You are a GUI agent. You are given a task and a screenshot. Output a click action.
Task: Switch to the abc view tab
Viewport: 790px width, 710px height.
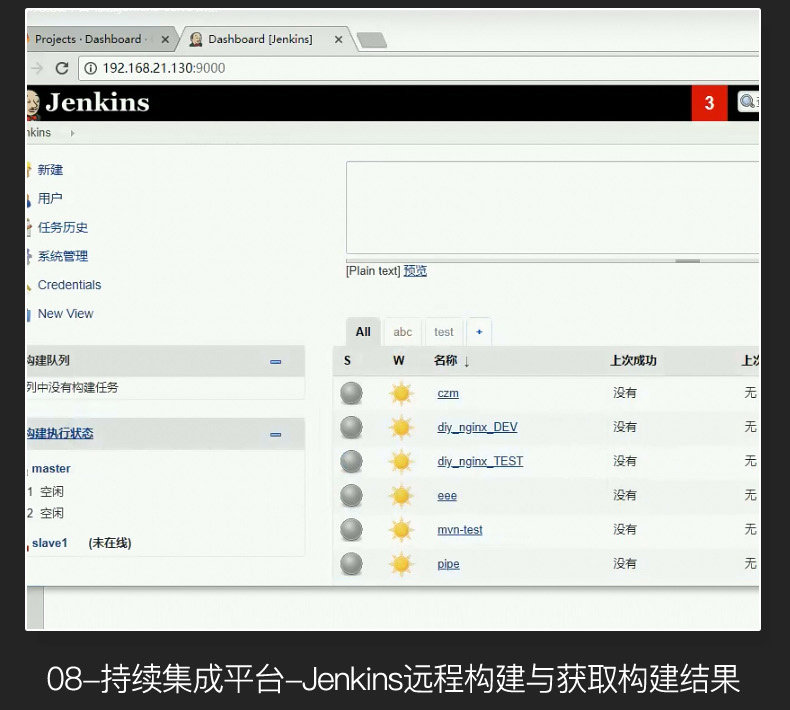point(403,332)
